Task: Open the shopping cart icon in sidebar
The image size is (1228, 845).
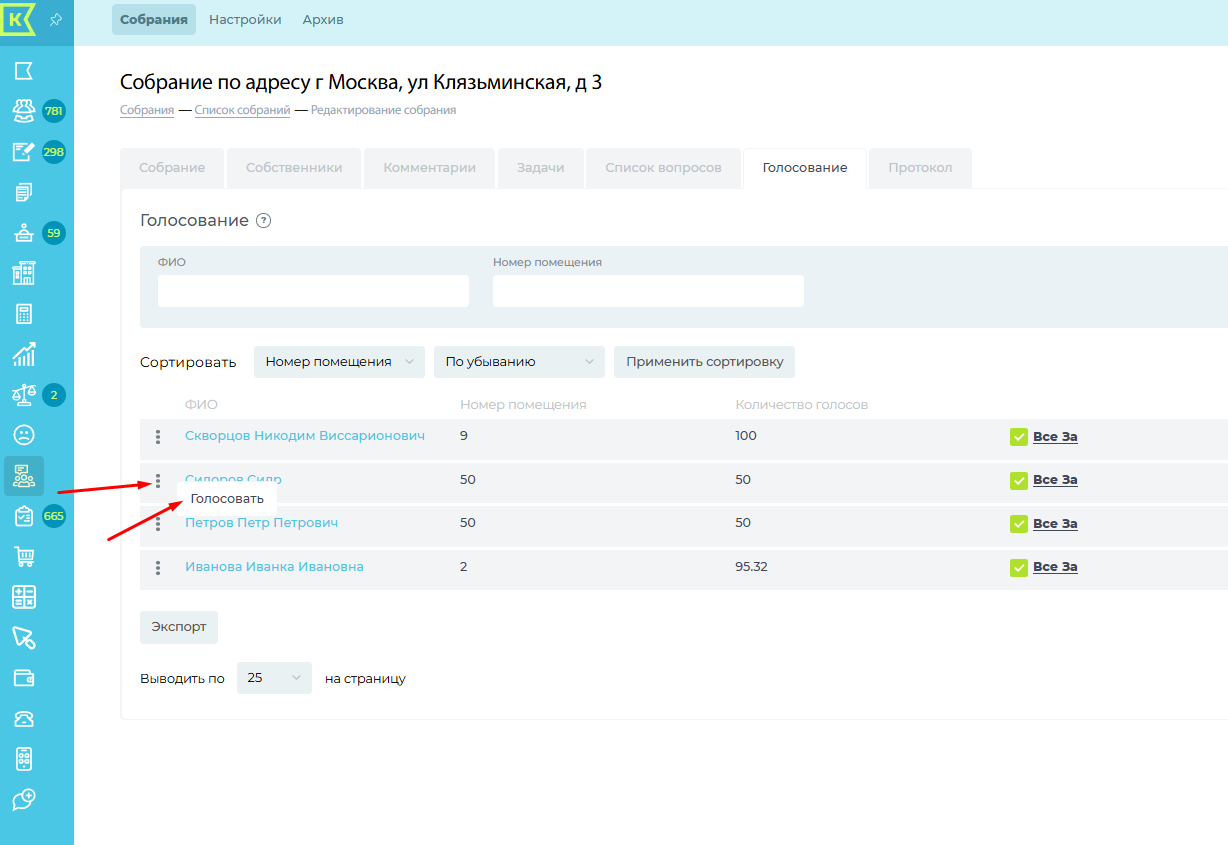Action: (x=23, y=557)
